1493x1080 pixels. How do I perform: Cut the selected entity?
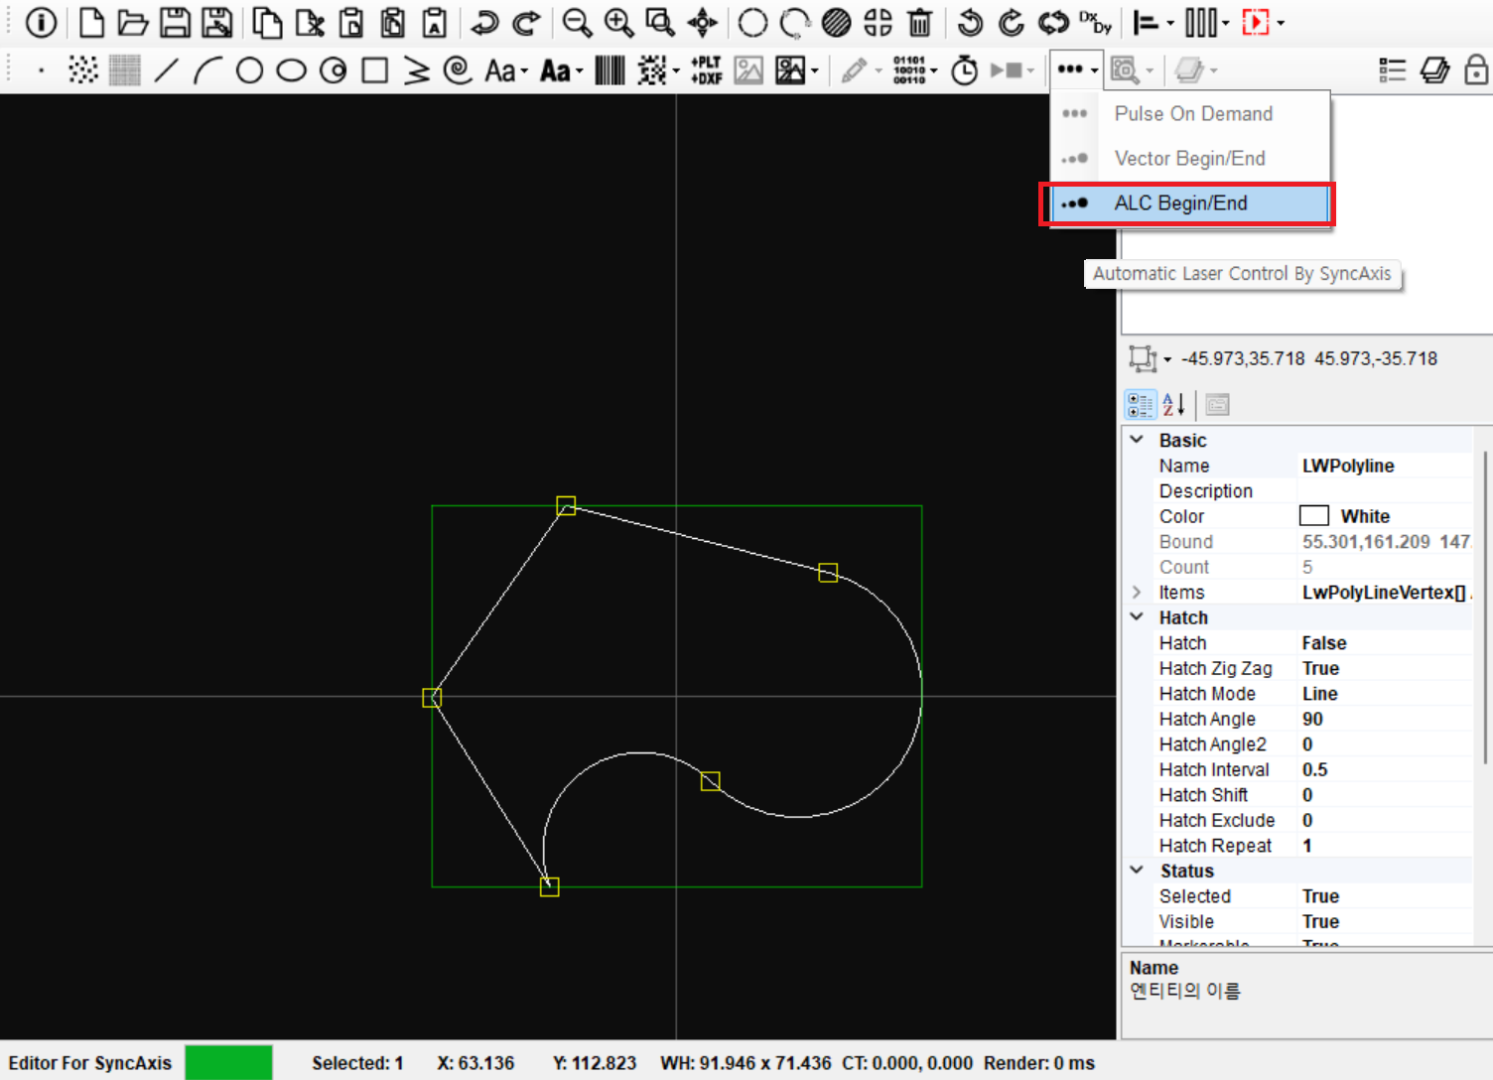[x=309, y=22]
